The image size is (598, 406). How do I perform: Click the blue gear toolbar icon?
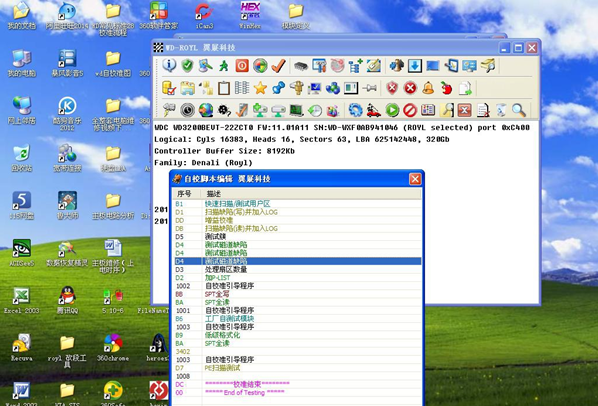tap(355, 111)
